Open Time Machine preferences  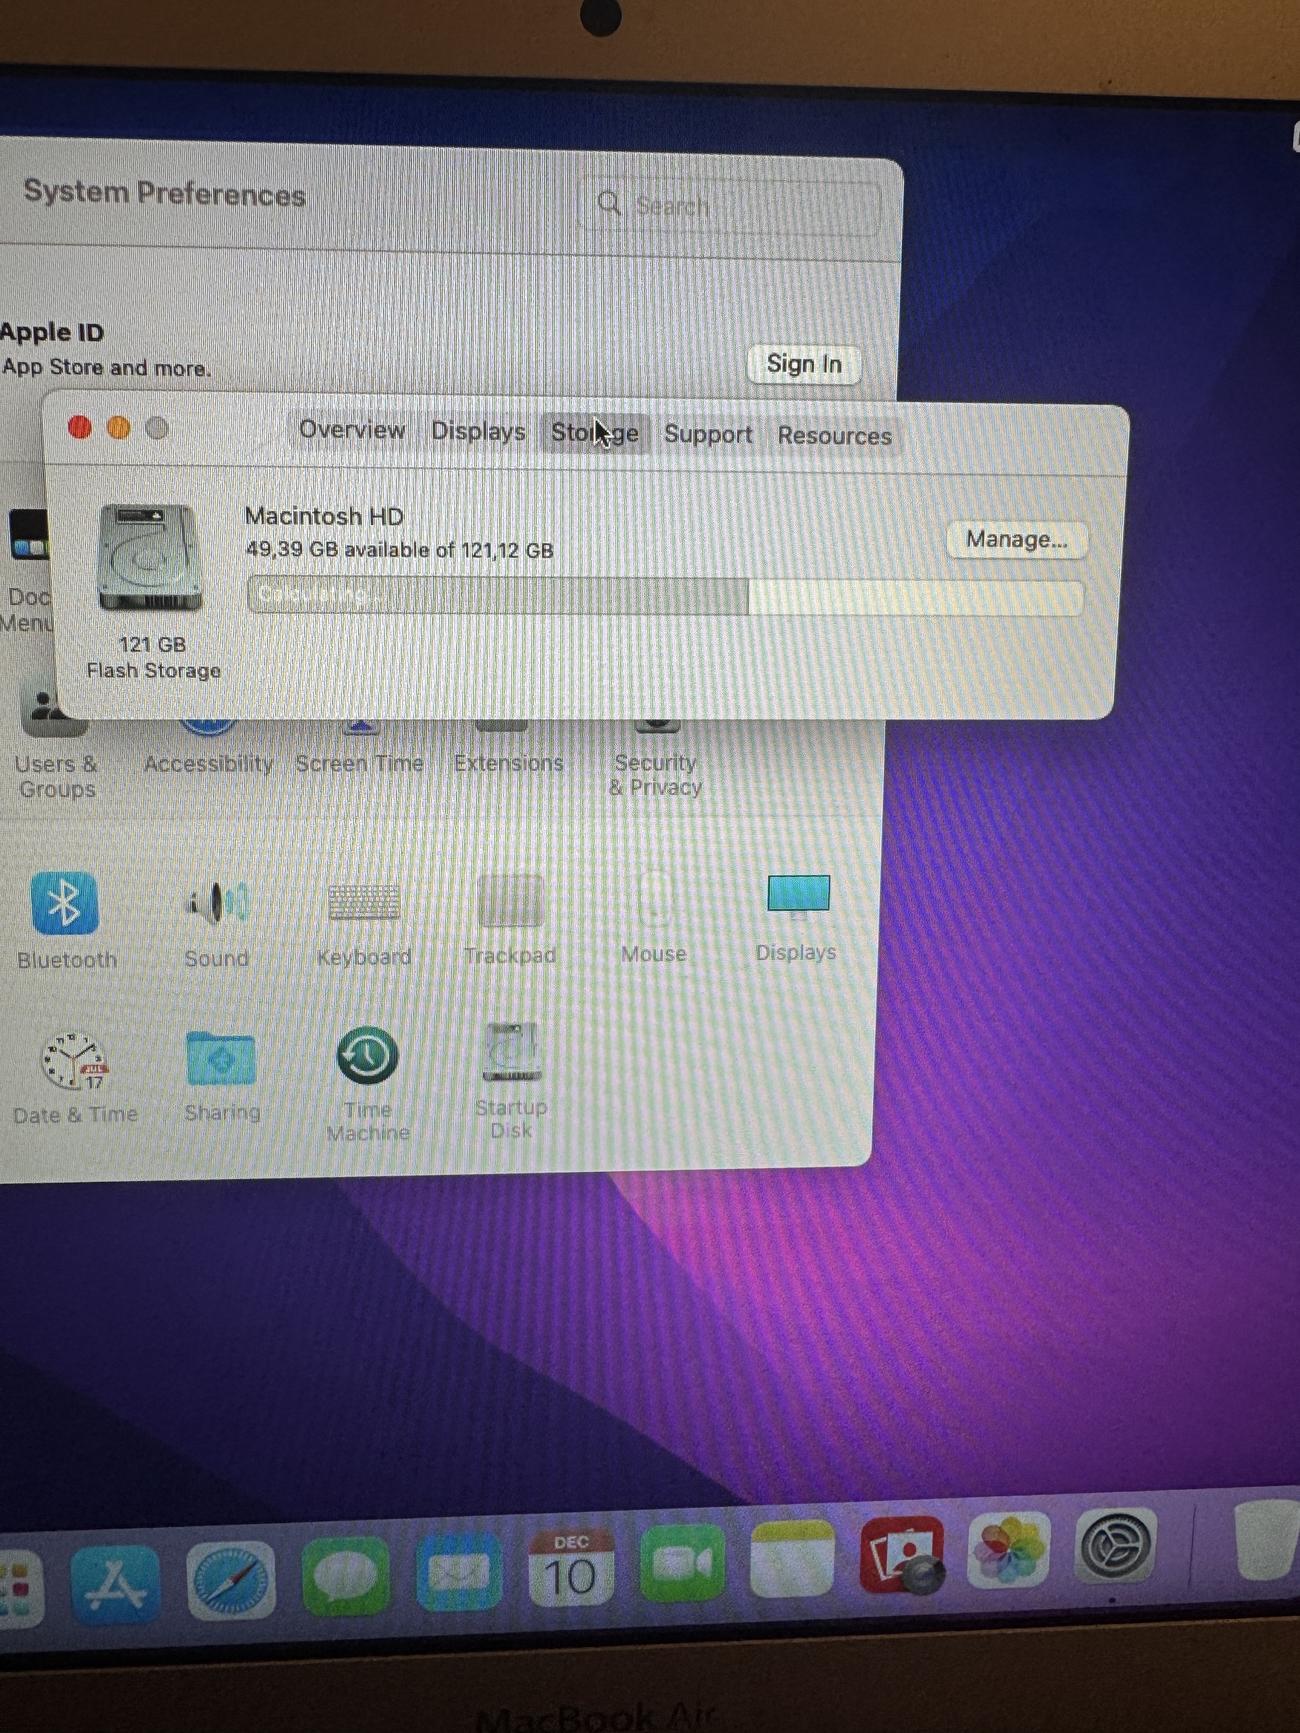coord(367,1057)
